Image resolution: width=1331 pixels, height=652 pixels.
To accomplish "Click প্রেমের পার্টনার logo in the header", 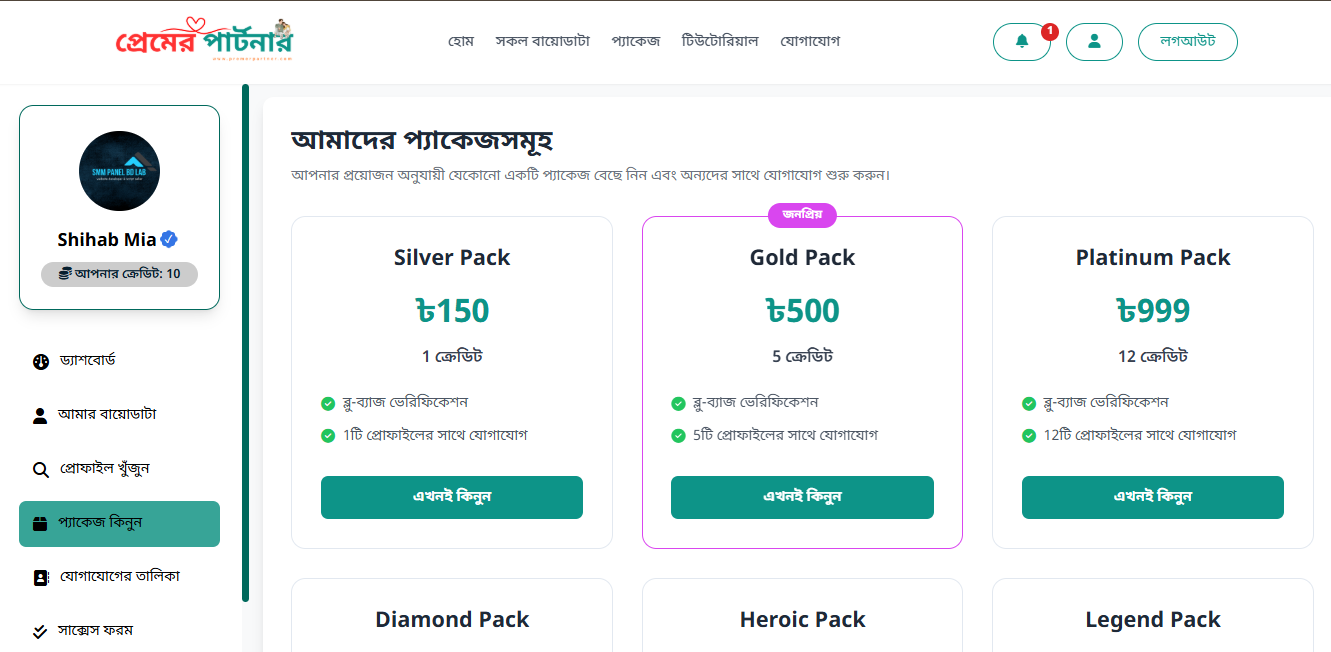I will point(204,41).
